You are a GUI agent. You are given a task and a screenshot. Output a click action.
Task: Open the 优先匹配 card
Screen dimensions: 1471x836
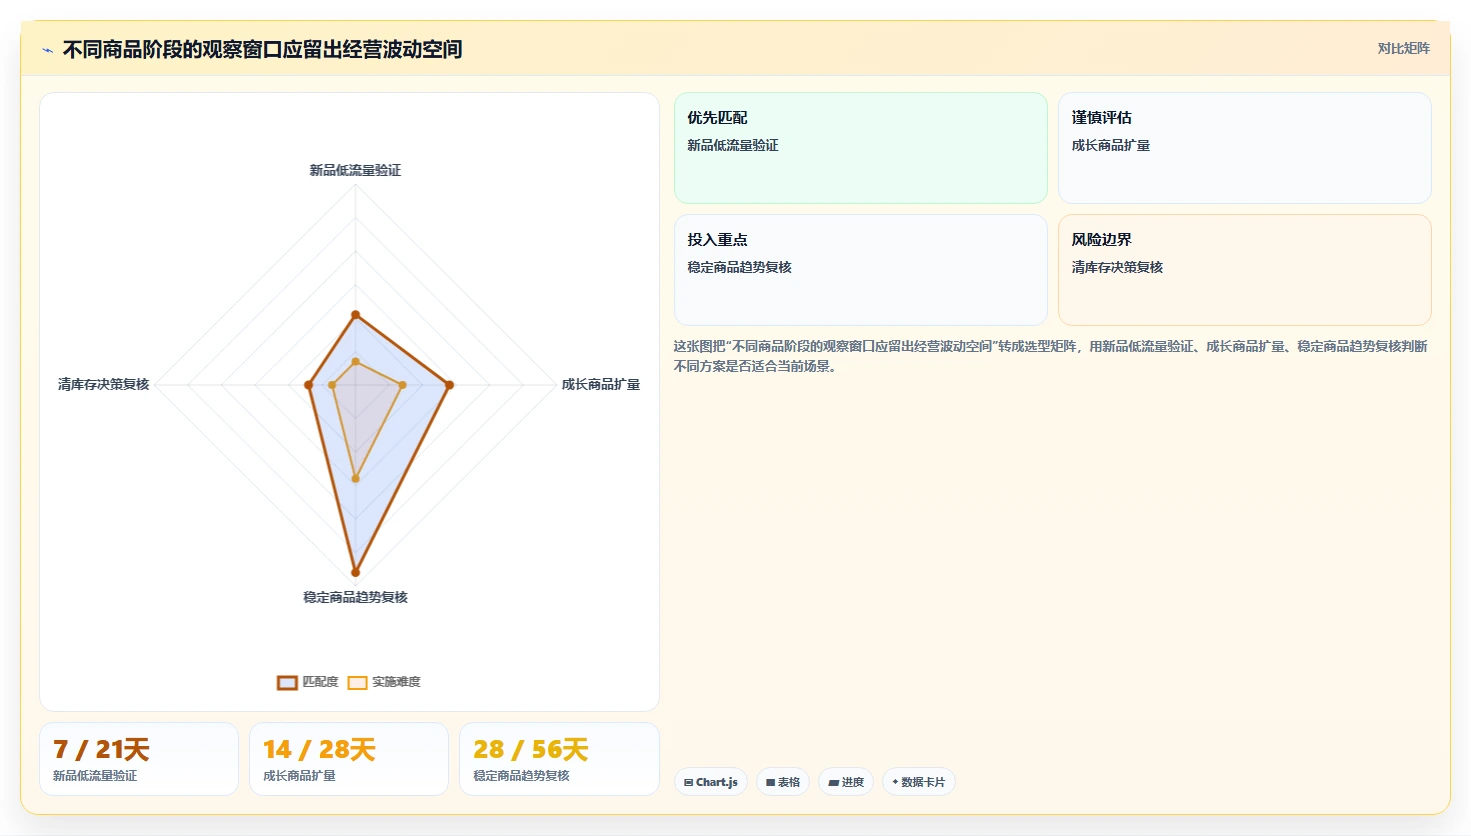click(x=861, y=148)
